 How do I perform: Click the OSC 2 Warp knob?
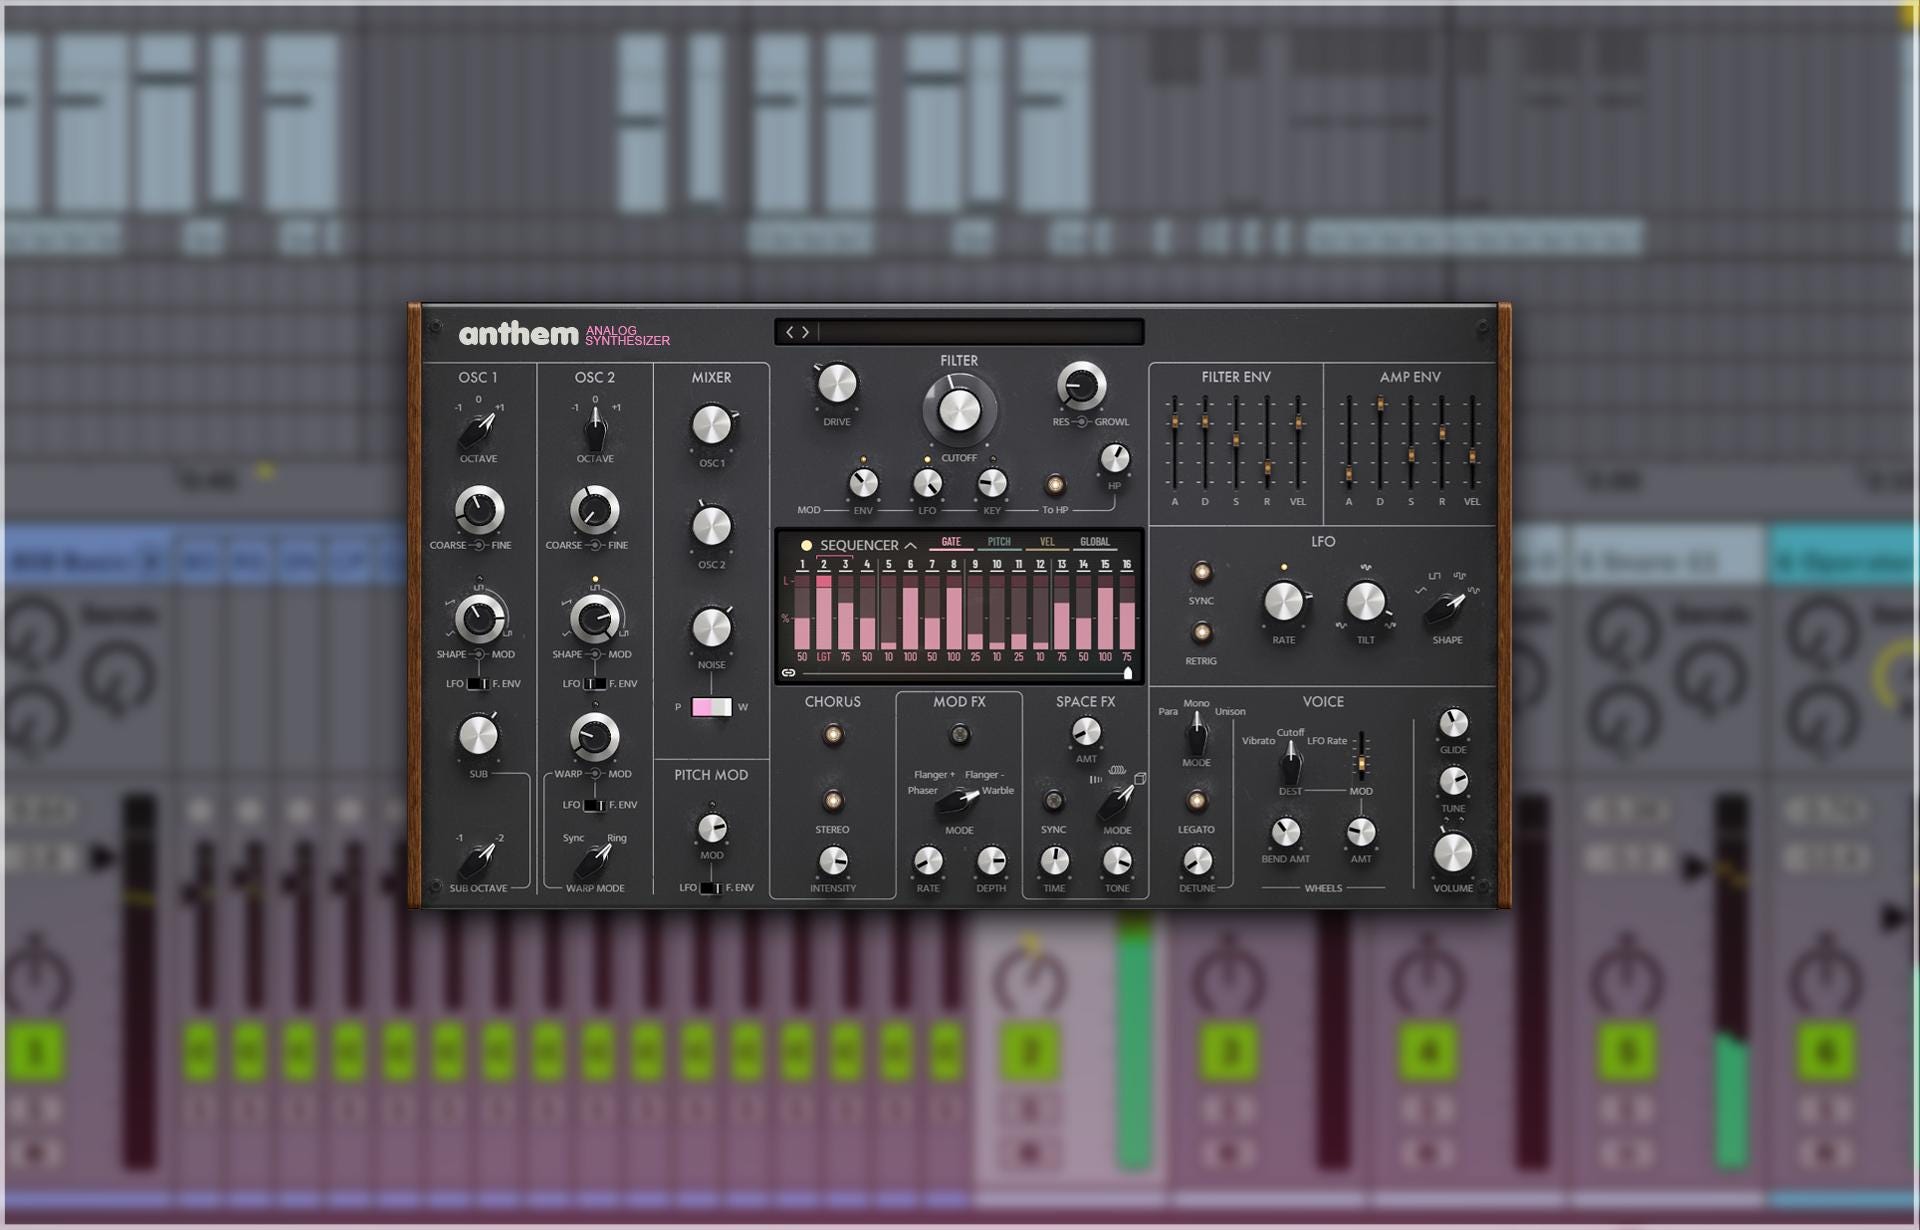[594, 737]
